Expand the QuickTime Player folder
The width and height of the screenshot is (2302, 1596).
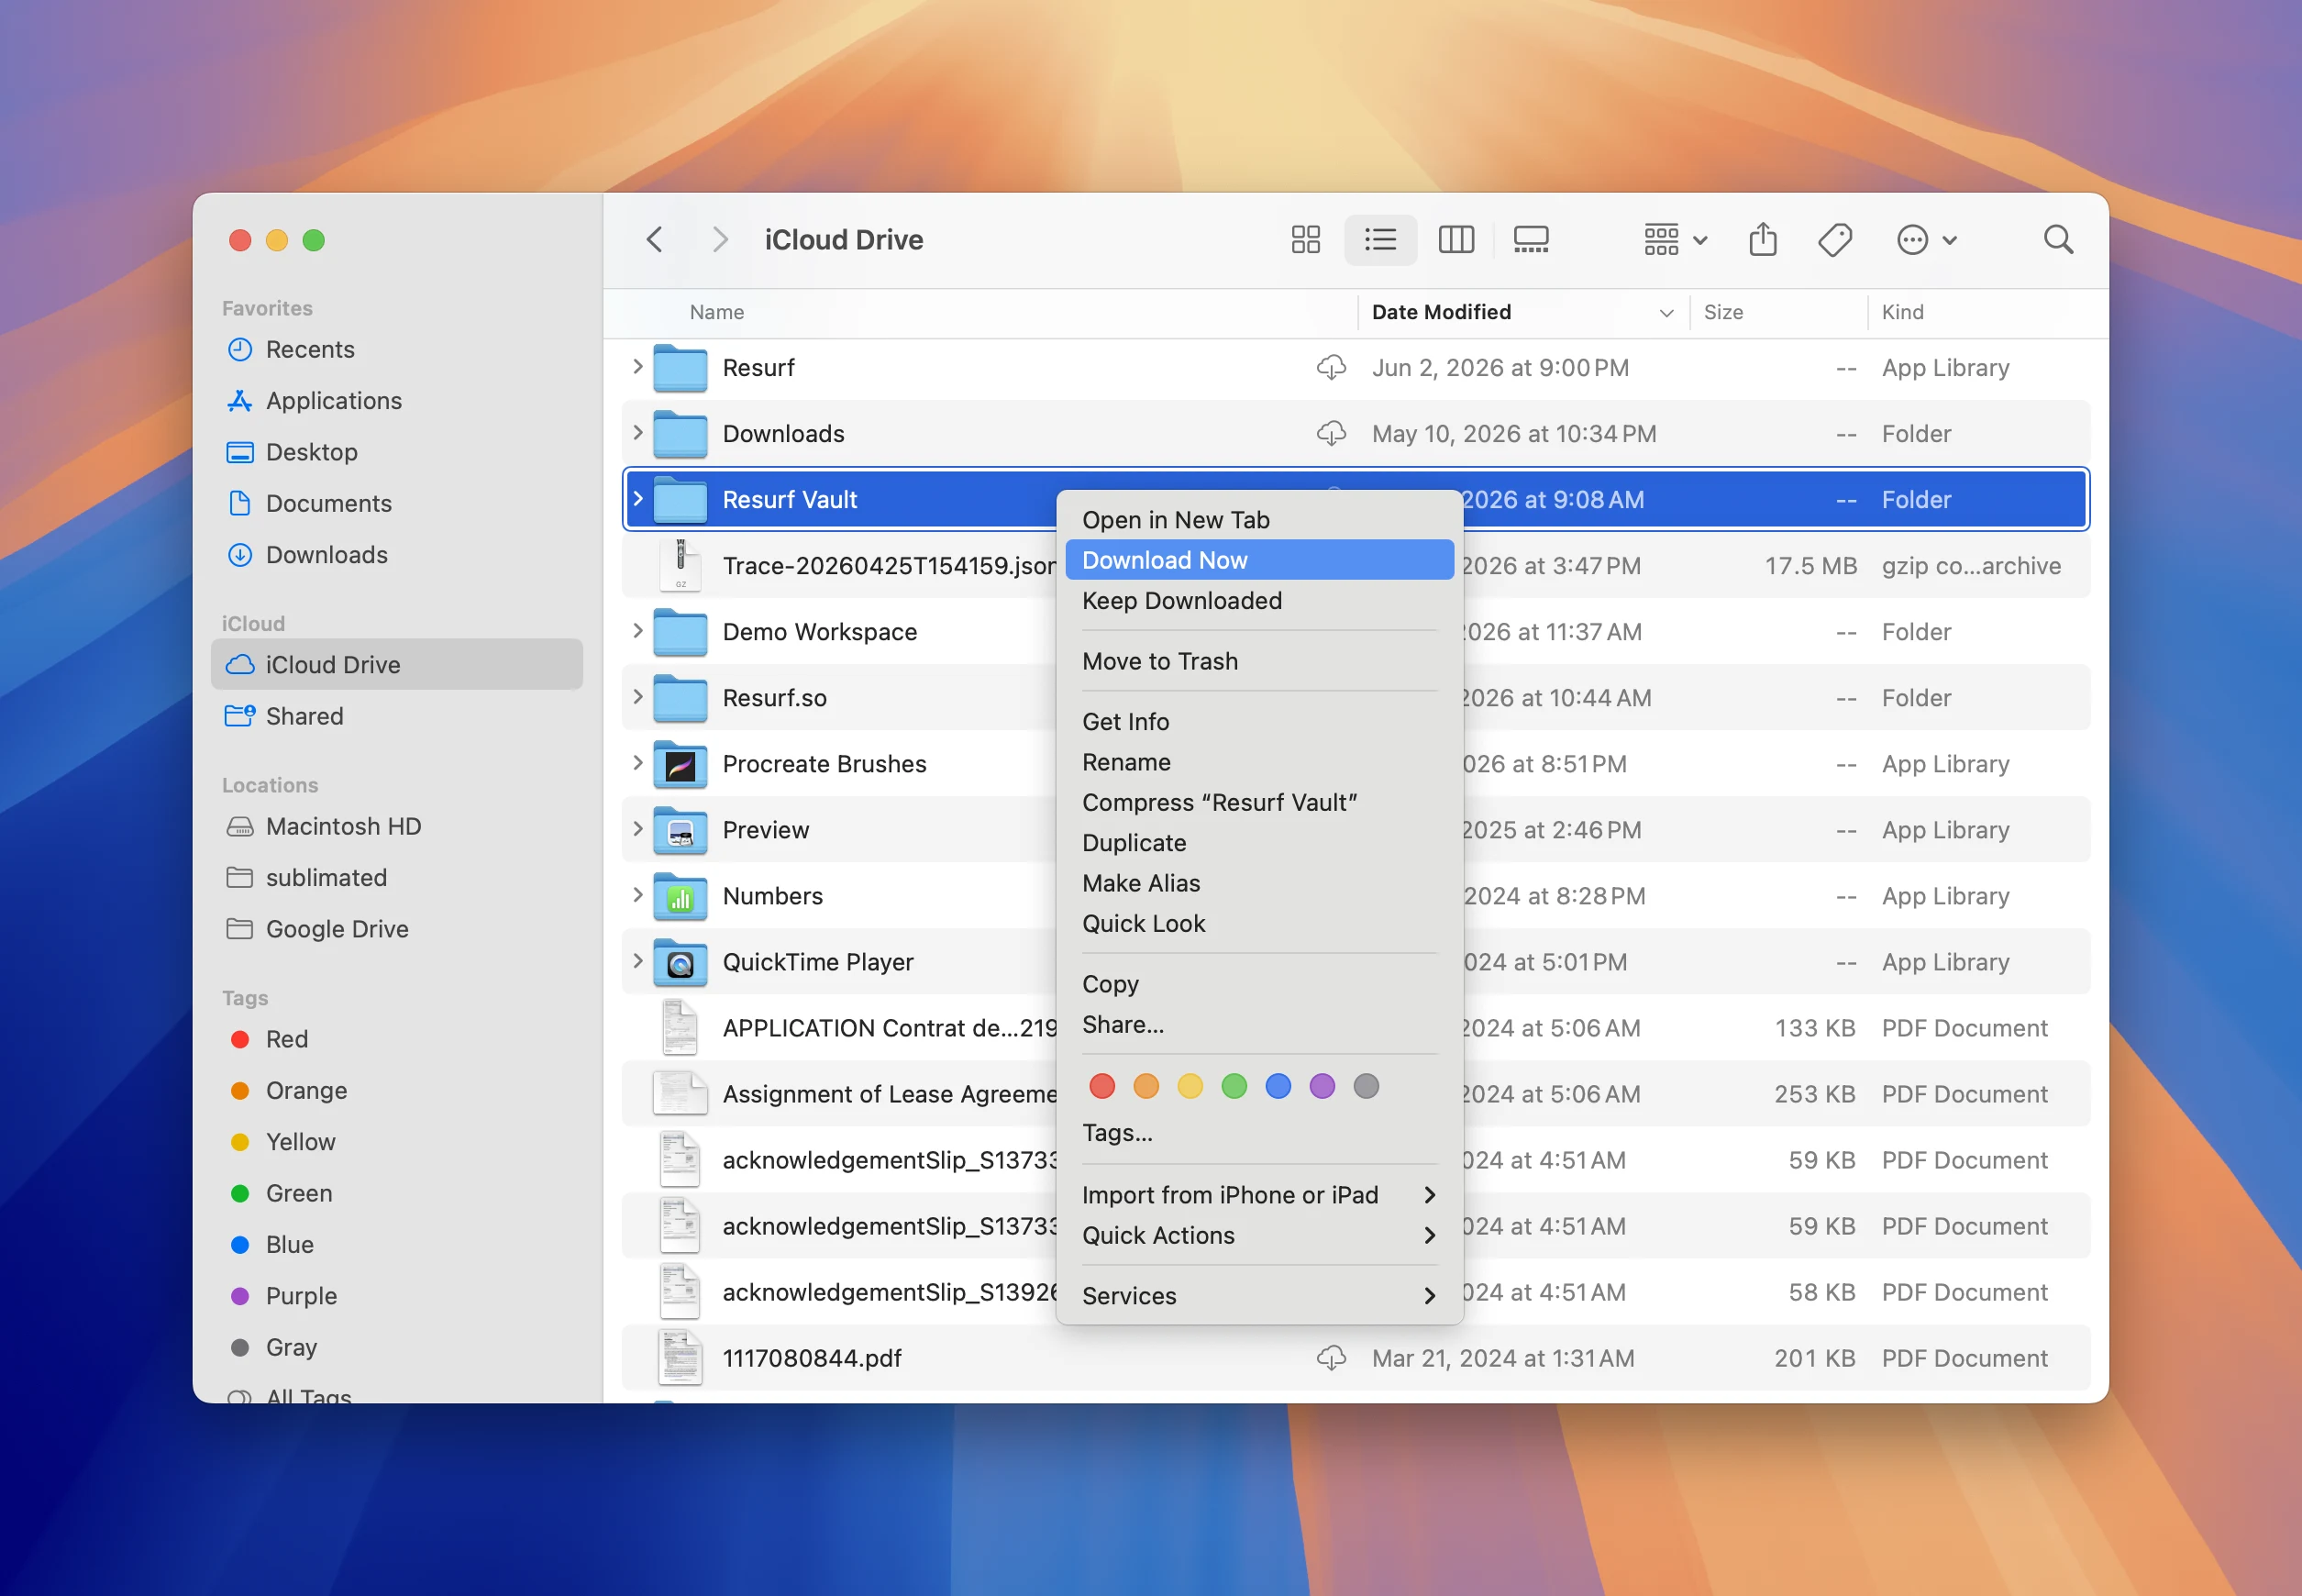[x=637, y=961]
